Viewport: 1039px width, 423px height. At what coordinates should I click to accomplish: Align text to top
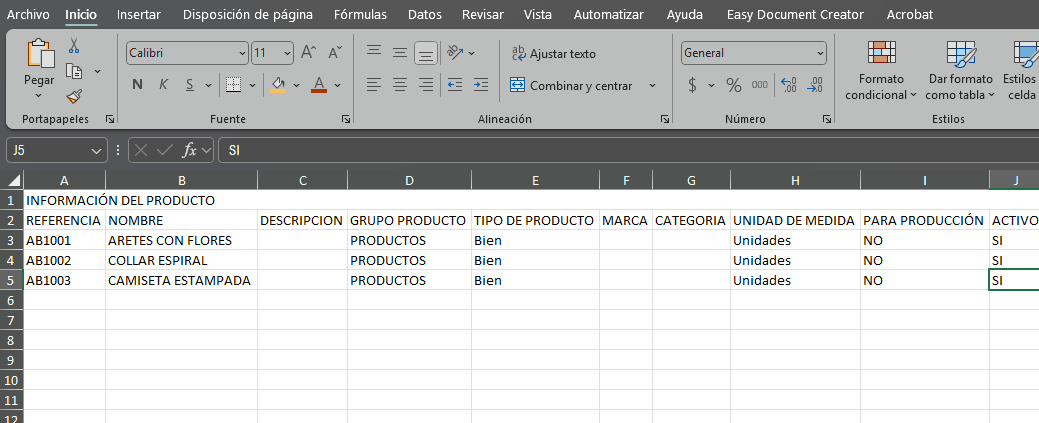(x=374, y=52)
